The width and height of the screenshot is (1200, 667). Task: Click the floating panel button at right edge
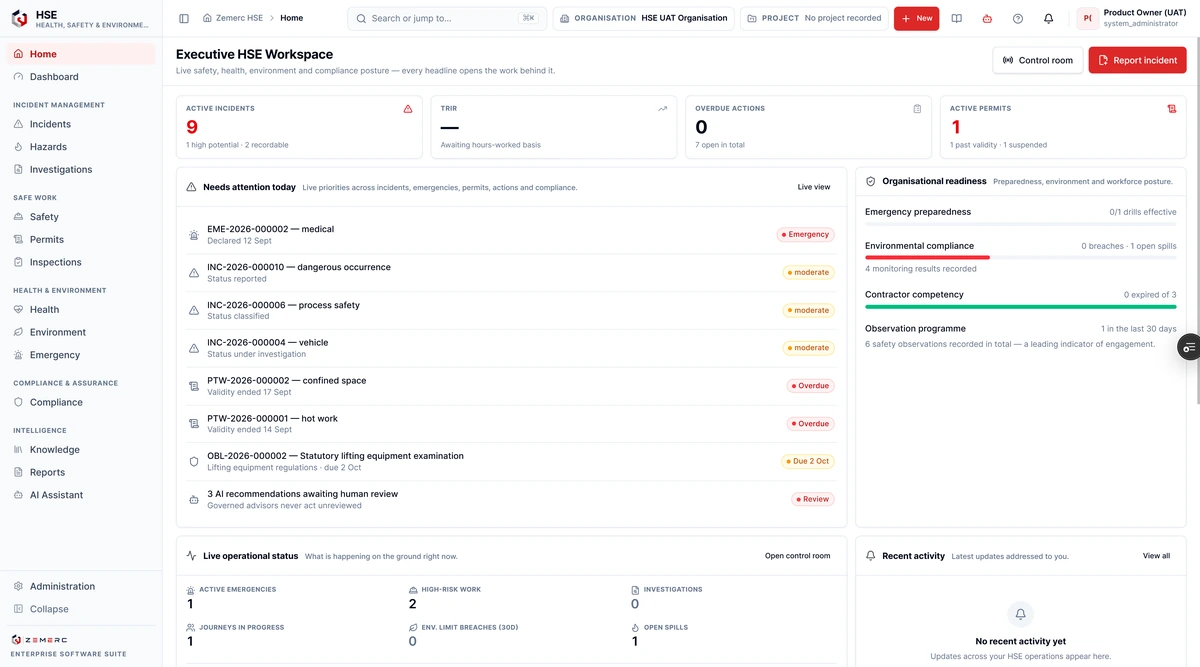pyautogui.click(x=1189, y=347)
